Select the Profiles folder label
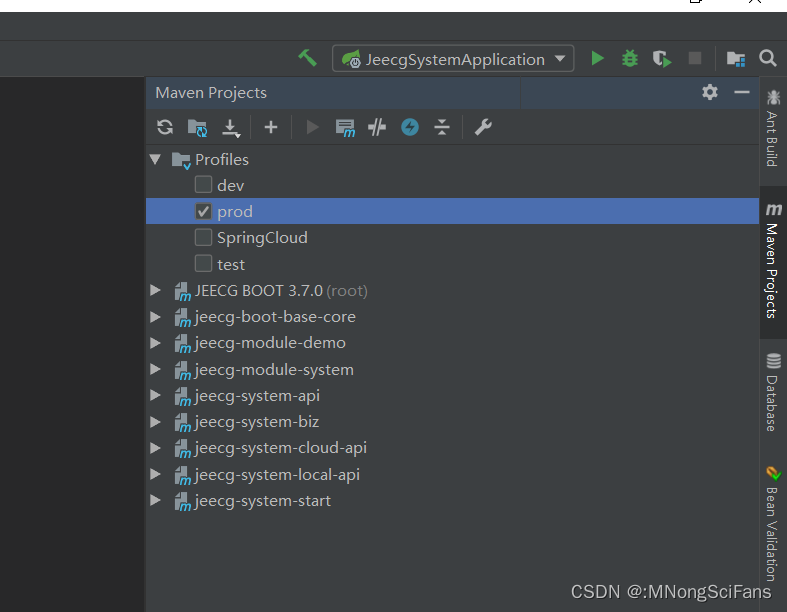Screen dimensions: 787x612 (x=221, y=160)
